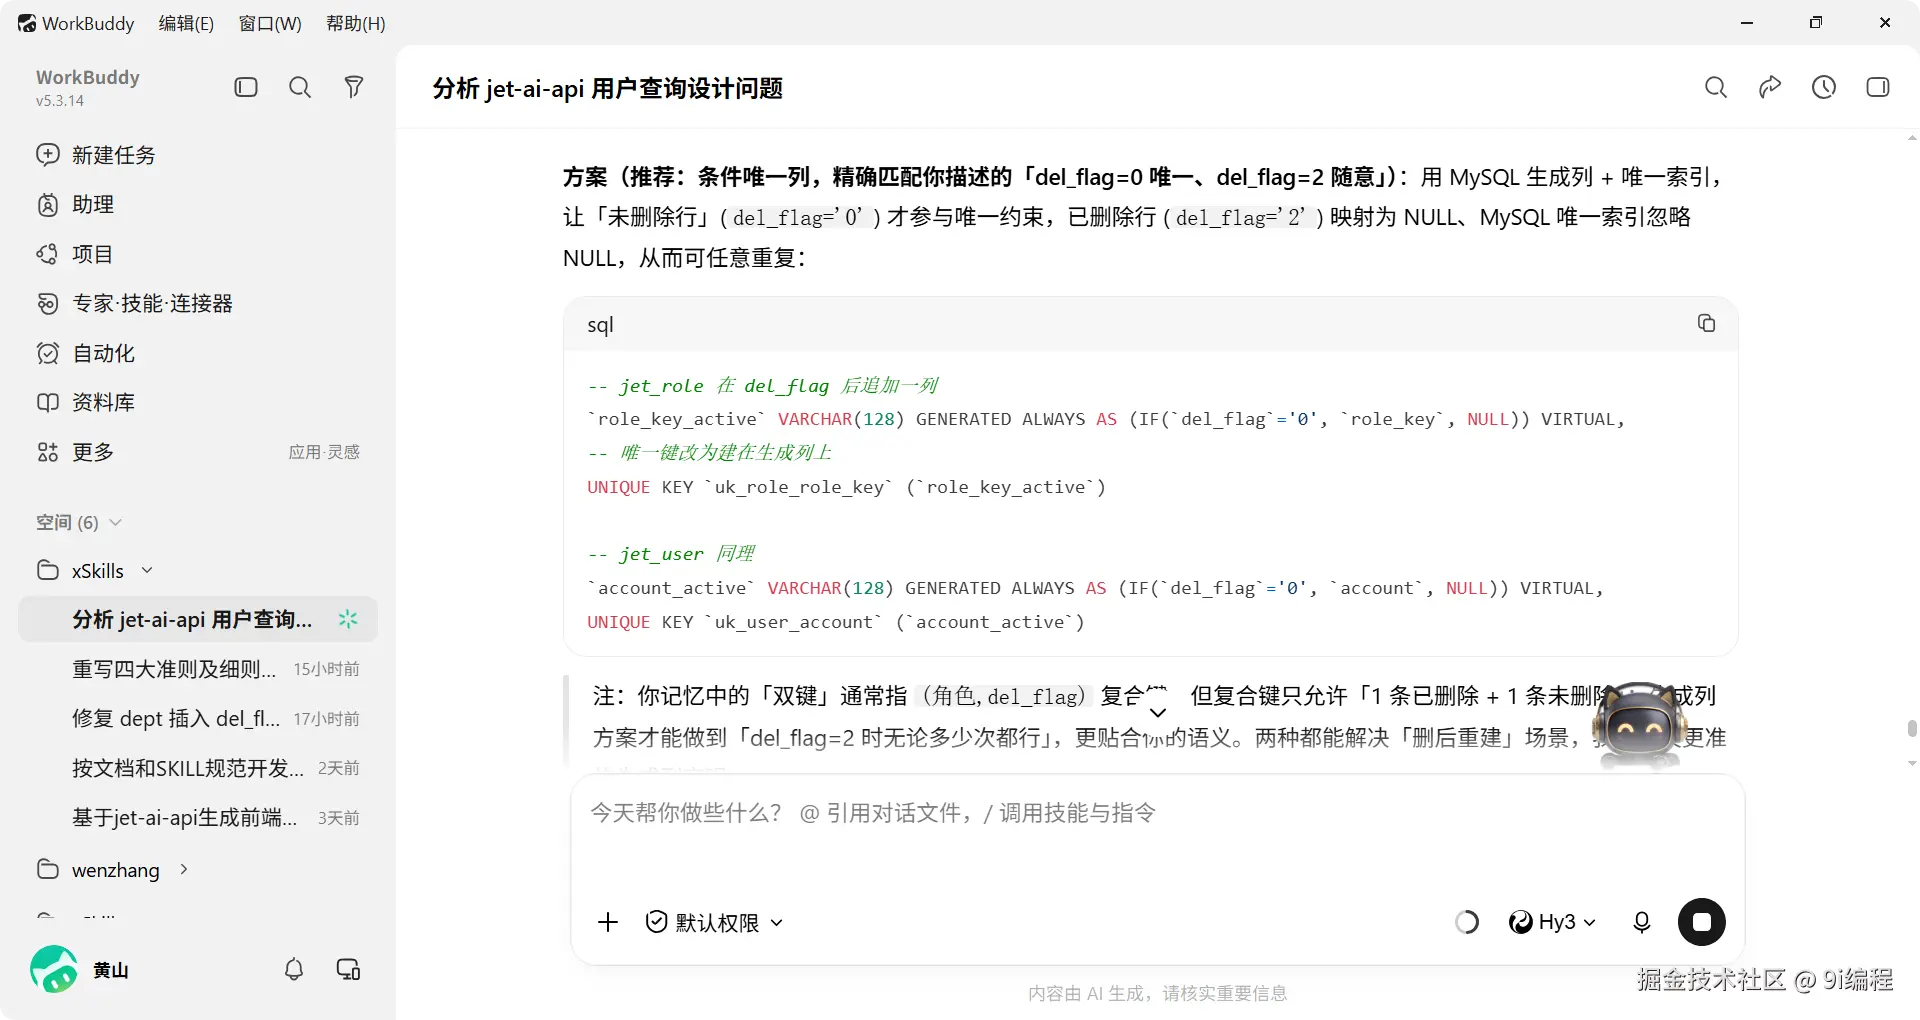This screenshot has width=1920, height=1020.
Task: Open the 更多 more menu
Action: [x=76, y=452]
